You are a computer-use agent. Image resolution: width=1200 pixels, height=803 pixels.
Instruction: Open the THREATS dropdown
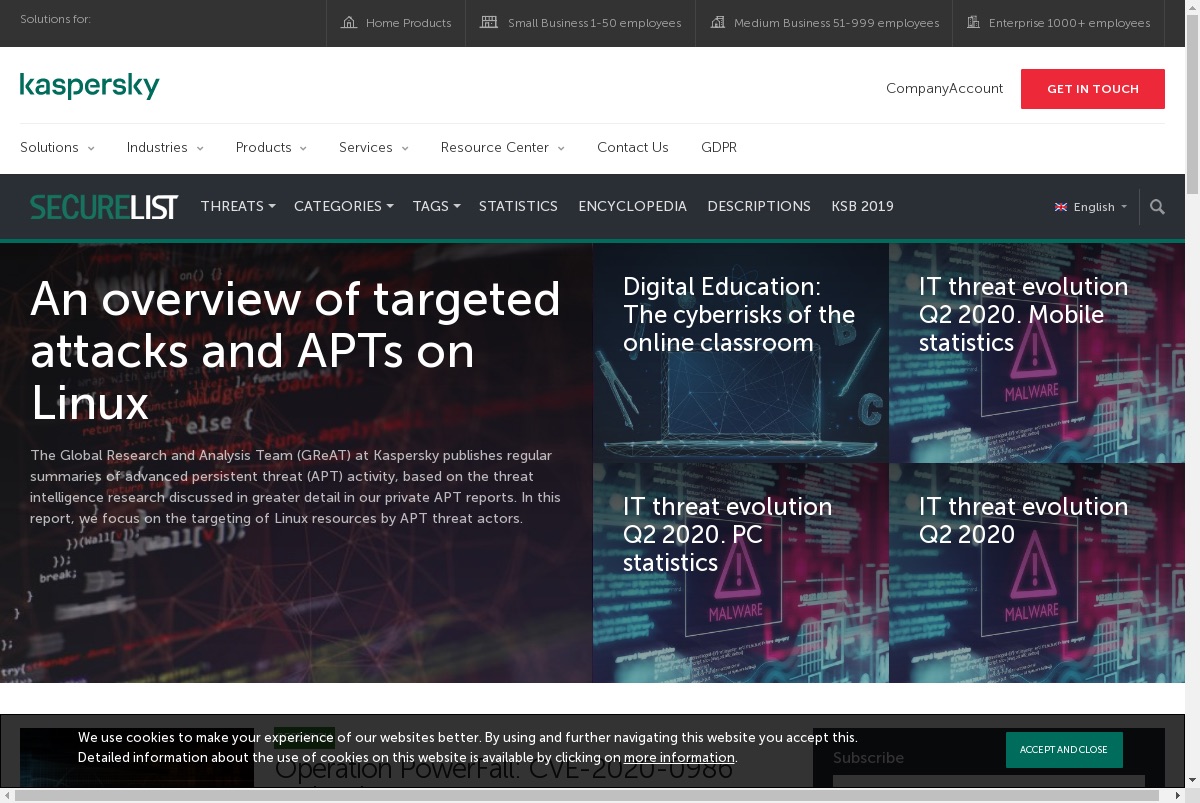(x=238, y=206)
